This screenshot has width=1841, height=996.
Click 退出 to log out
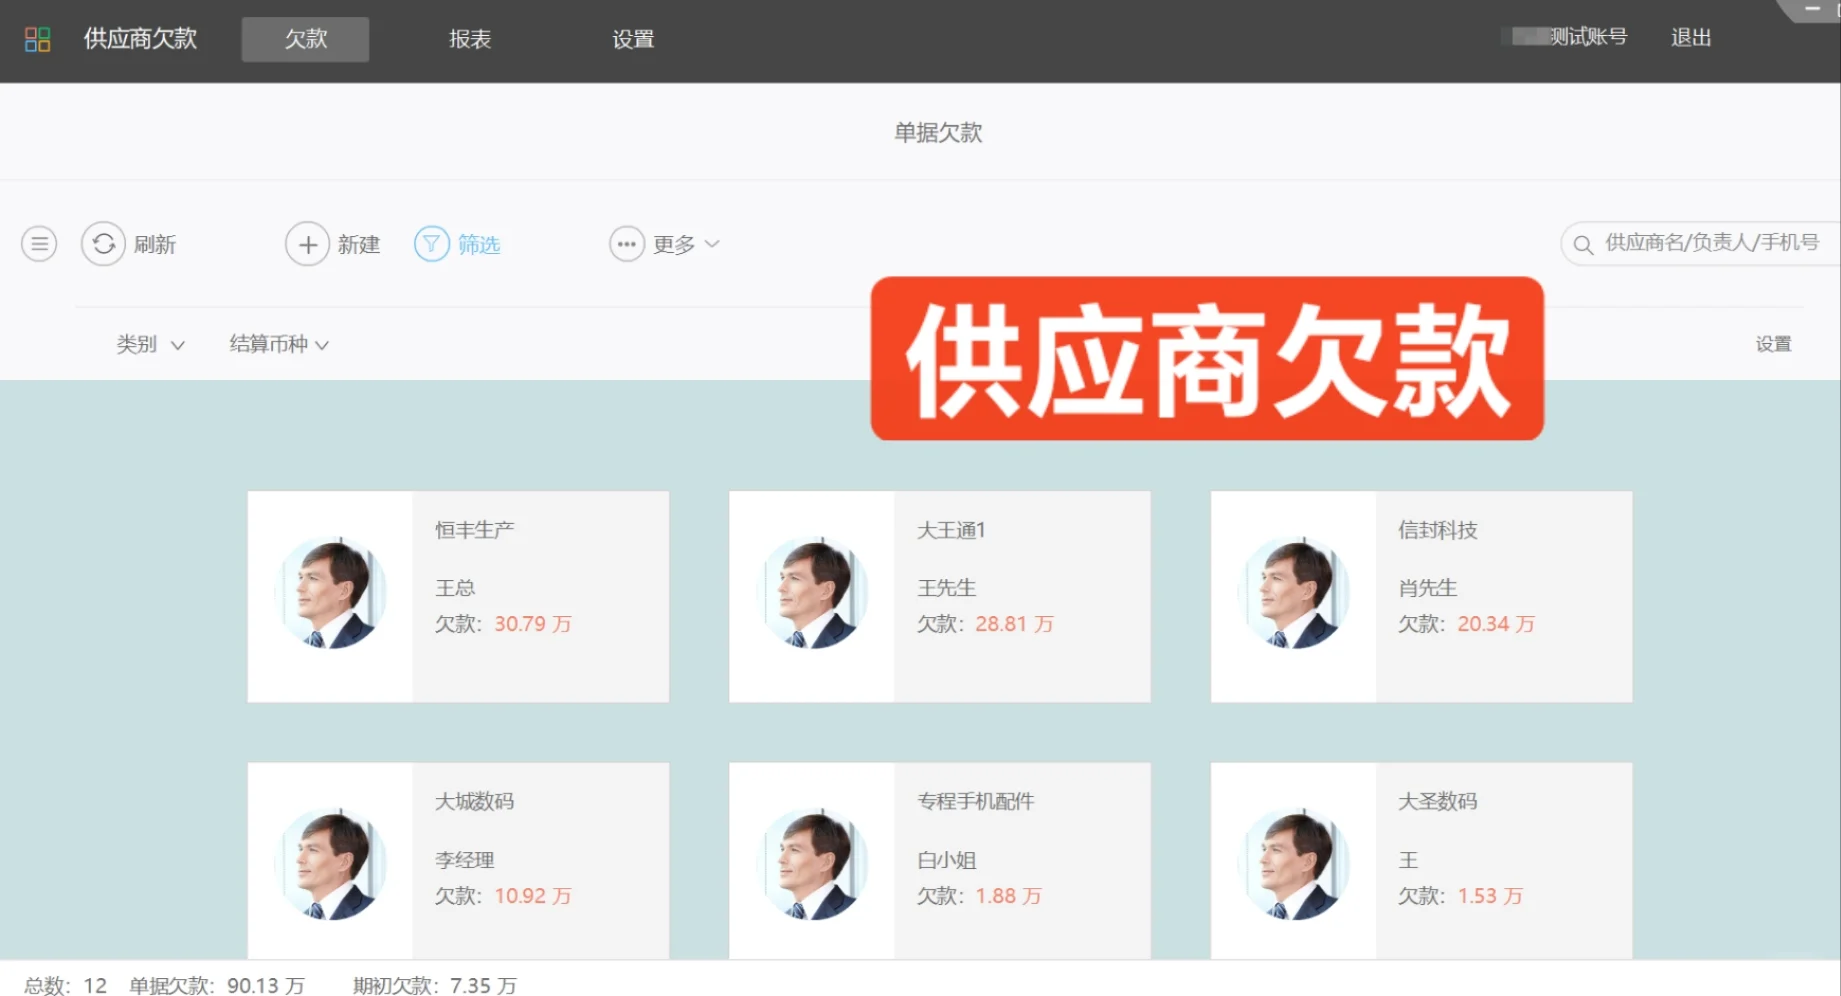coord(1690,37)
